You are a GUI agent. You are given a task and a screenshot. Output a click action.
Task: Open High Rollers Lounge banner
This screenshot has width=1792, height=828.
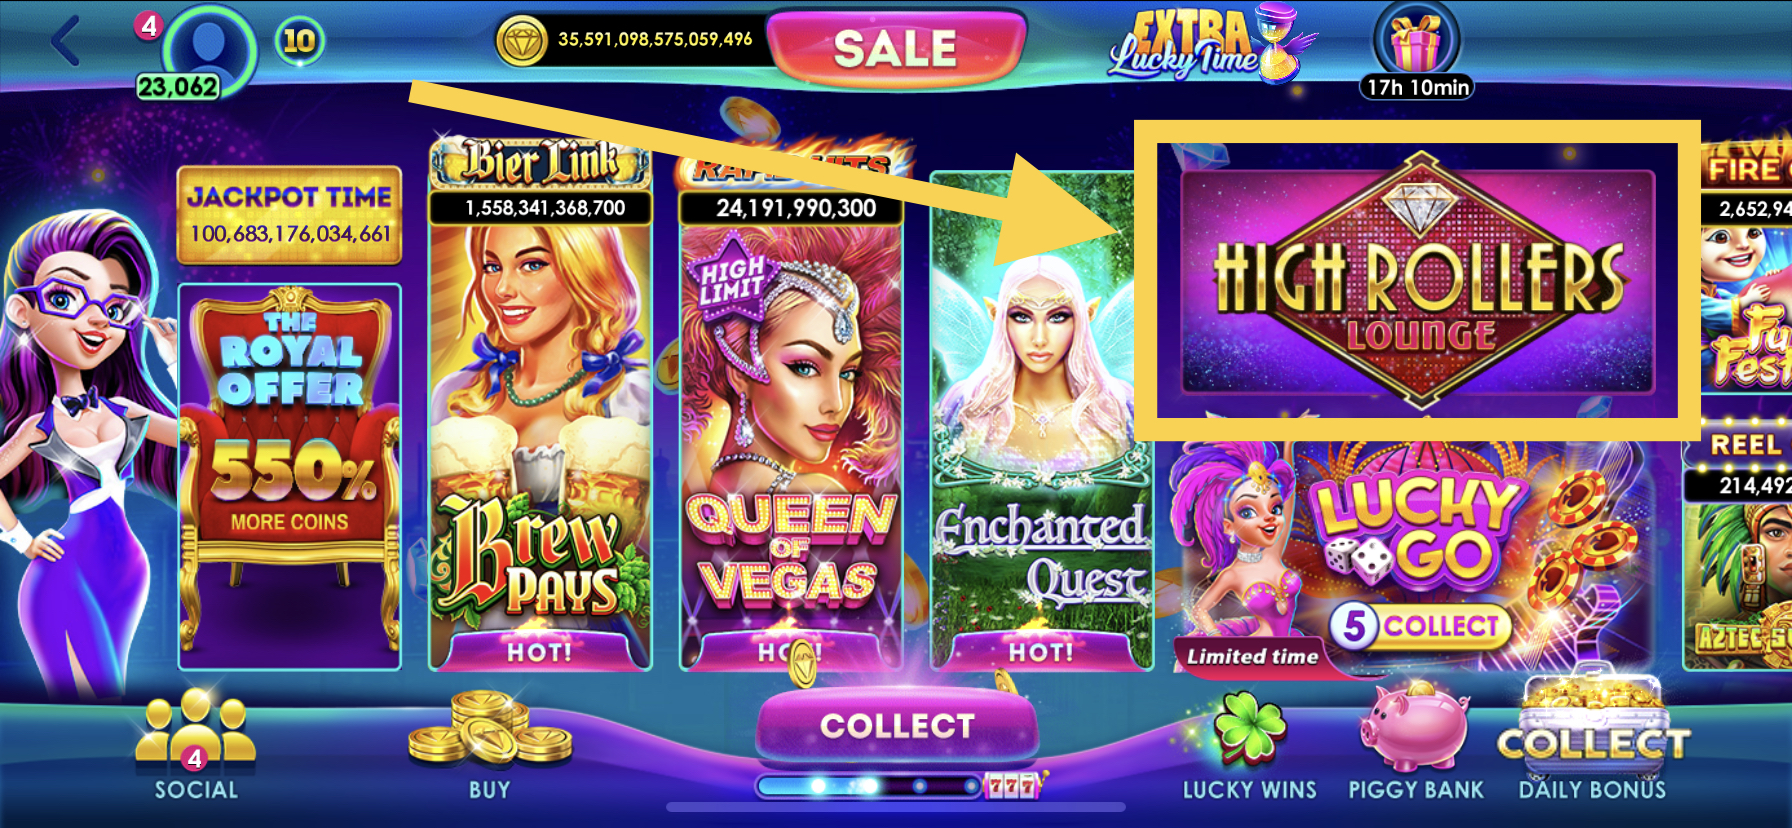(1418, 280)
